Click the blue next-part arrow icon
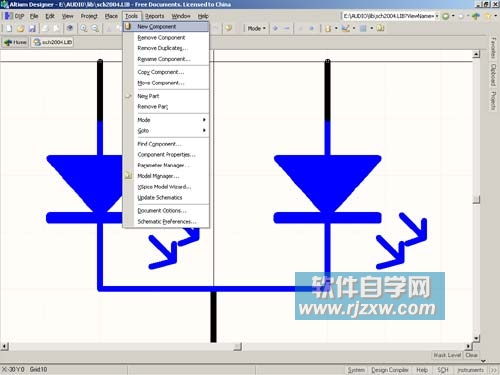 pos(275,29)
